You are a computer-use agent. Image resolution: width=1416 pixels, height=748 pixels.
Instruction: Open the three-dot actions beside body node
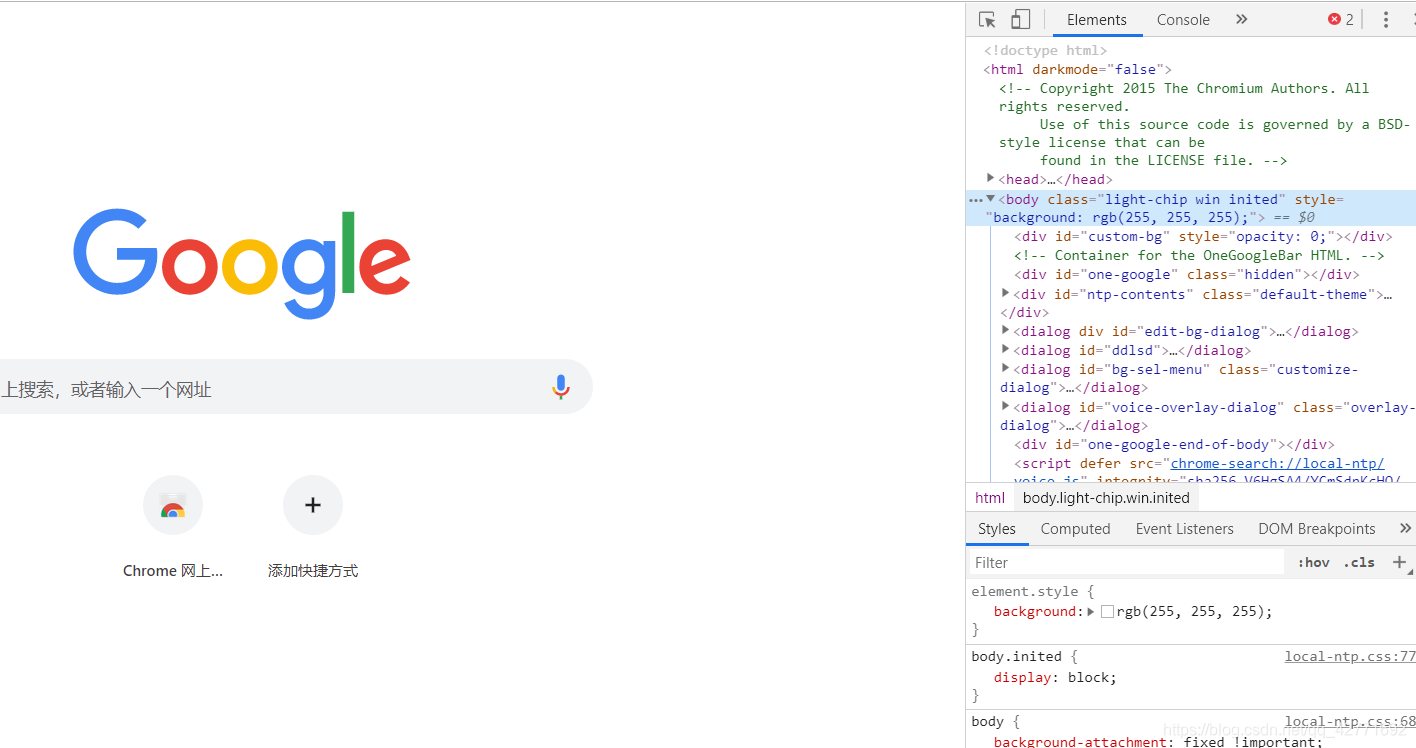point(975,199)
